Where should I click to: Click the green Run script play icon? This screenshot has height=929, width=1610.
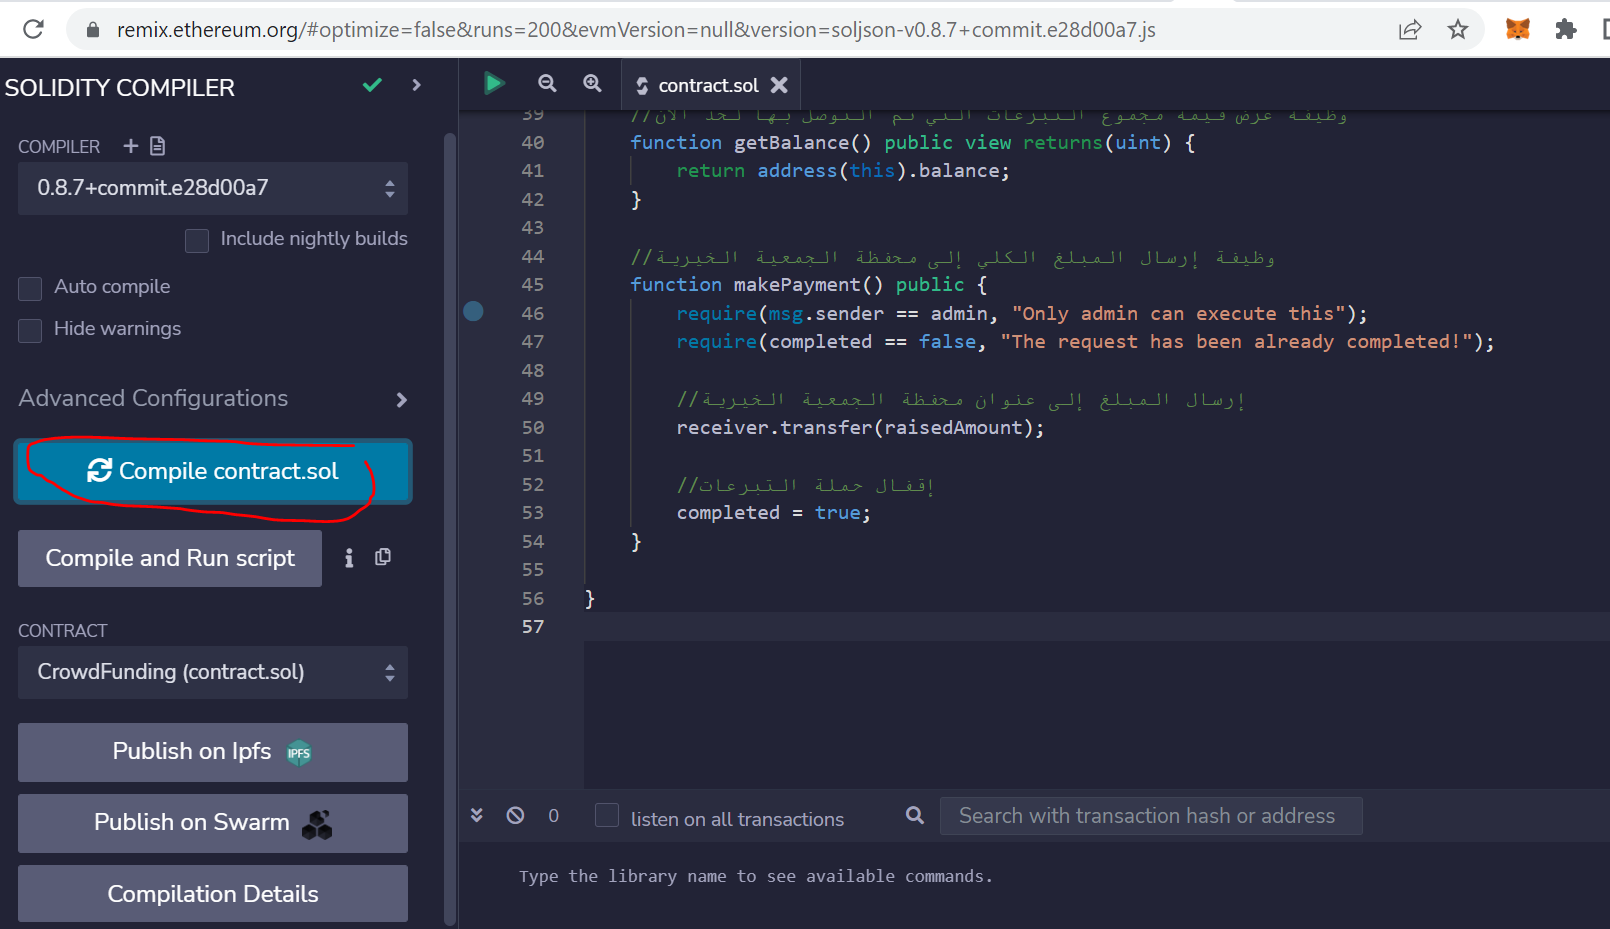point(493,84)
